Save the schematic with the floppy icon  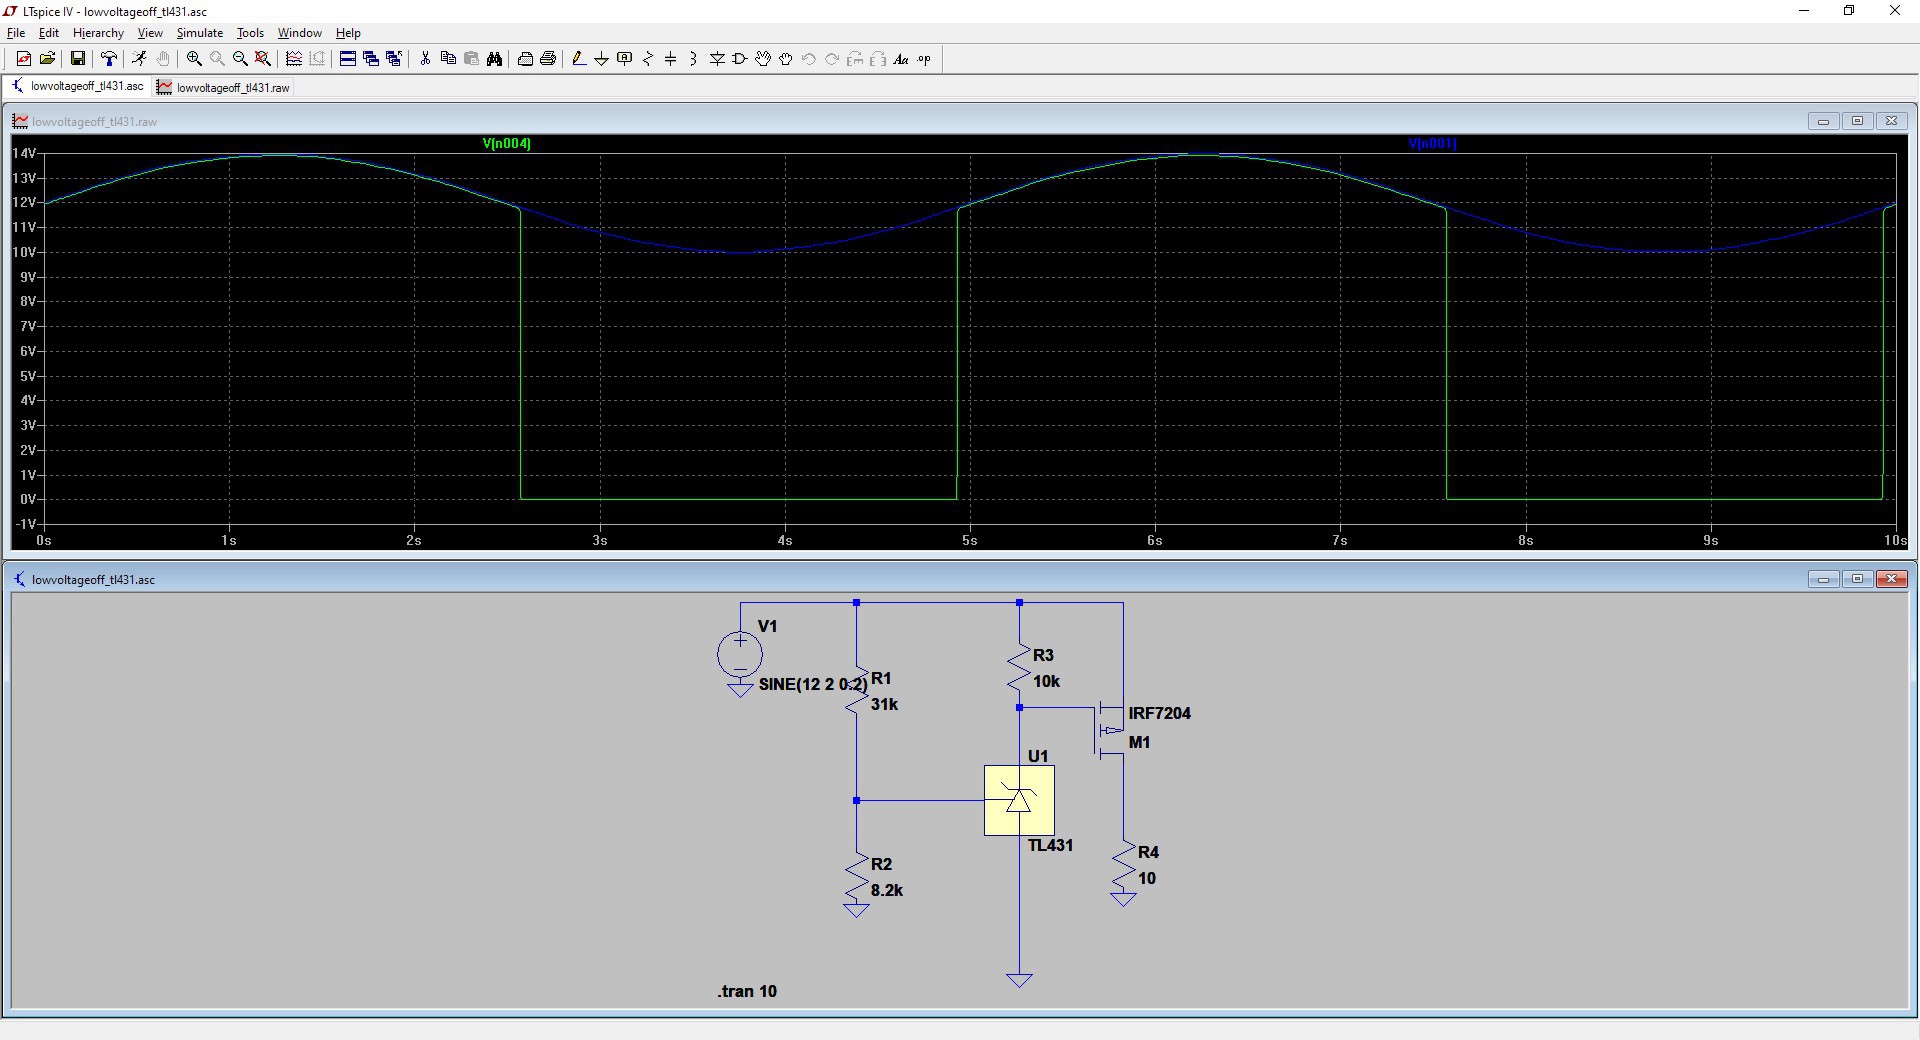pos(77,59)
